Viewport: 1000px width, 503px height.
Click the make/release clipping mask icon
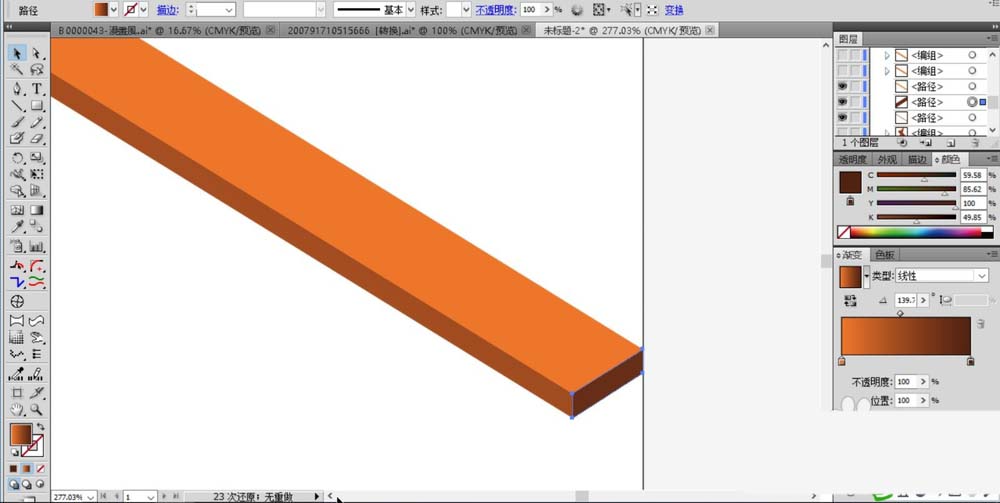(902, 143)
